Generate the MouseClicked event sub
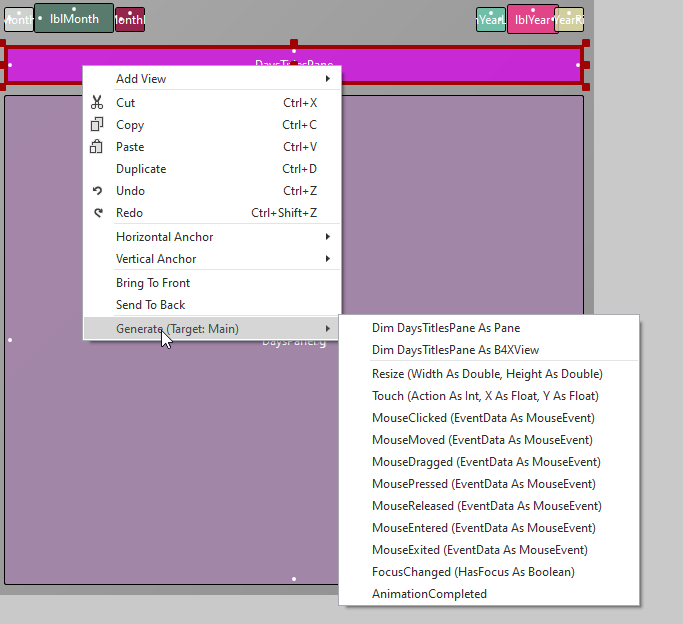This screenshot has height=624, width=683. pyautogui.click(x=489, y=418)
